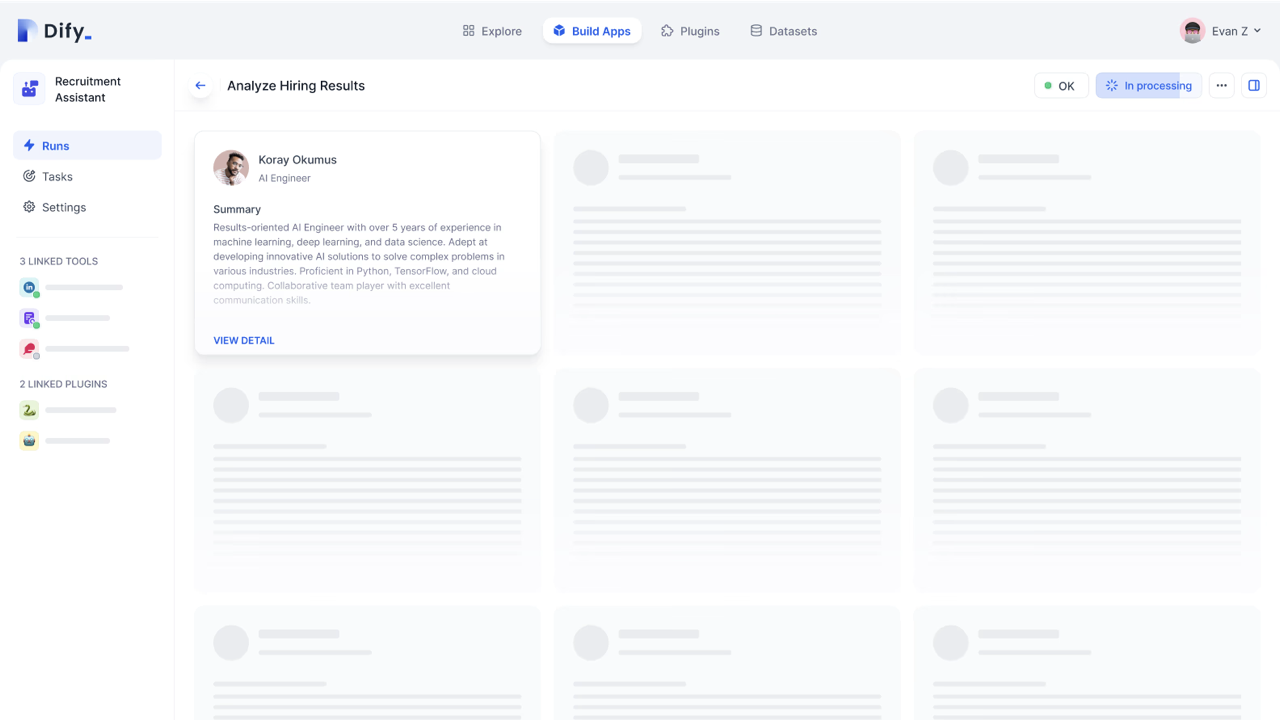Click VIEW DETAIL on Koray Okumus card
This screenshot has width=1280, height=720.
coord(244,340)
